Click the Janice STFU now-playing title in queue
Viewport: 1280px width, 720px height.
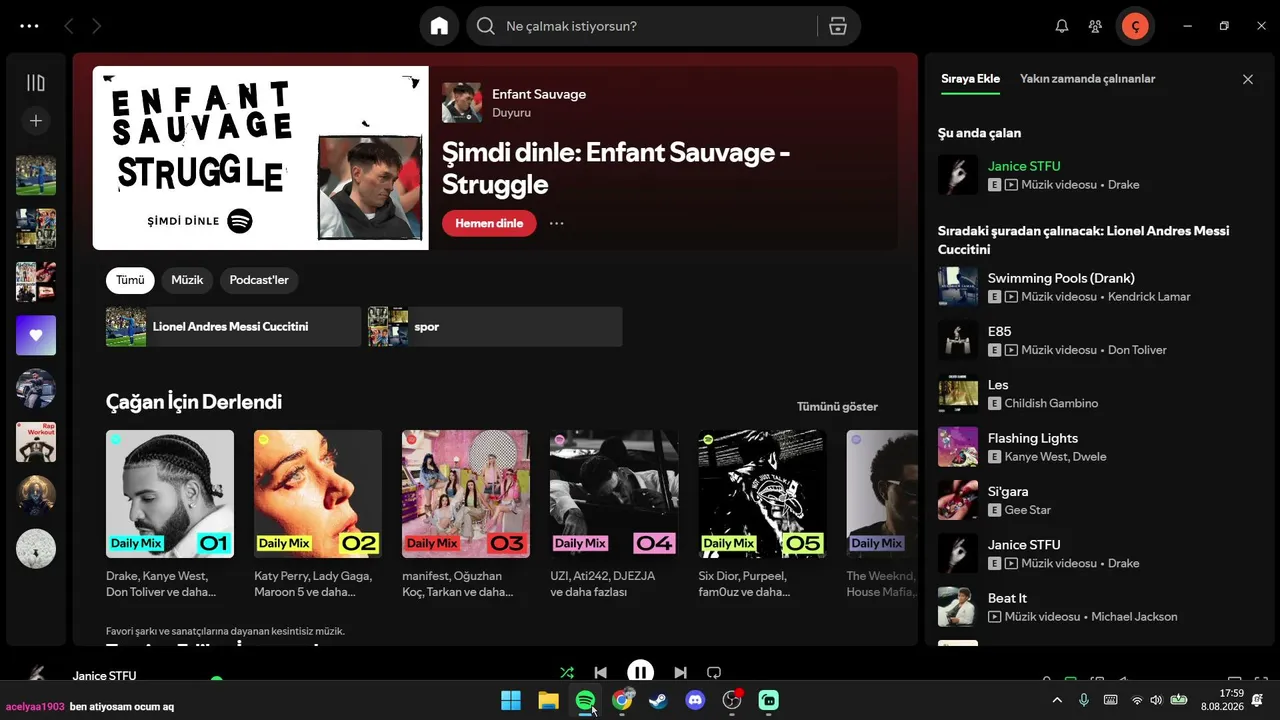click(x=1024, y=166)
